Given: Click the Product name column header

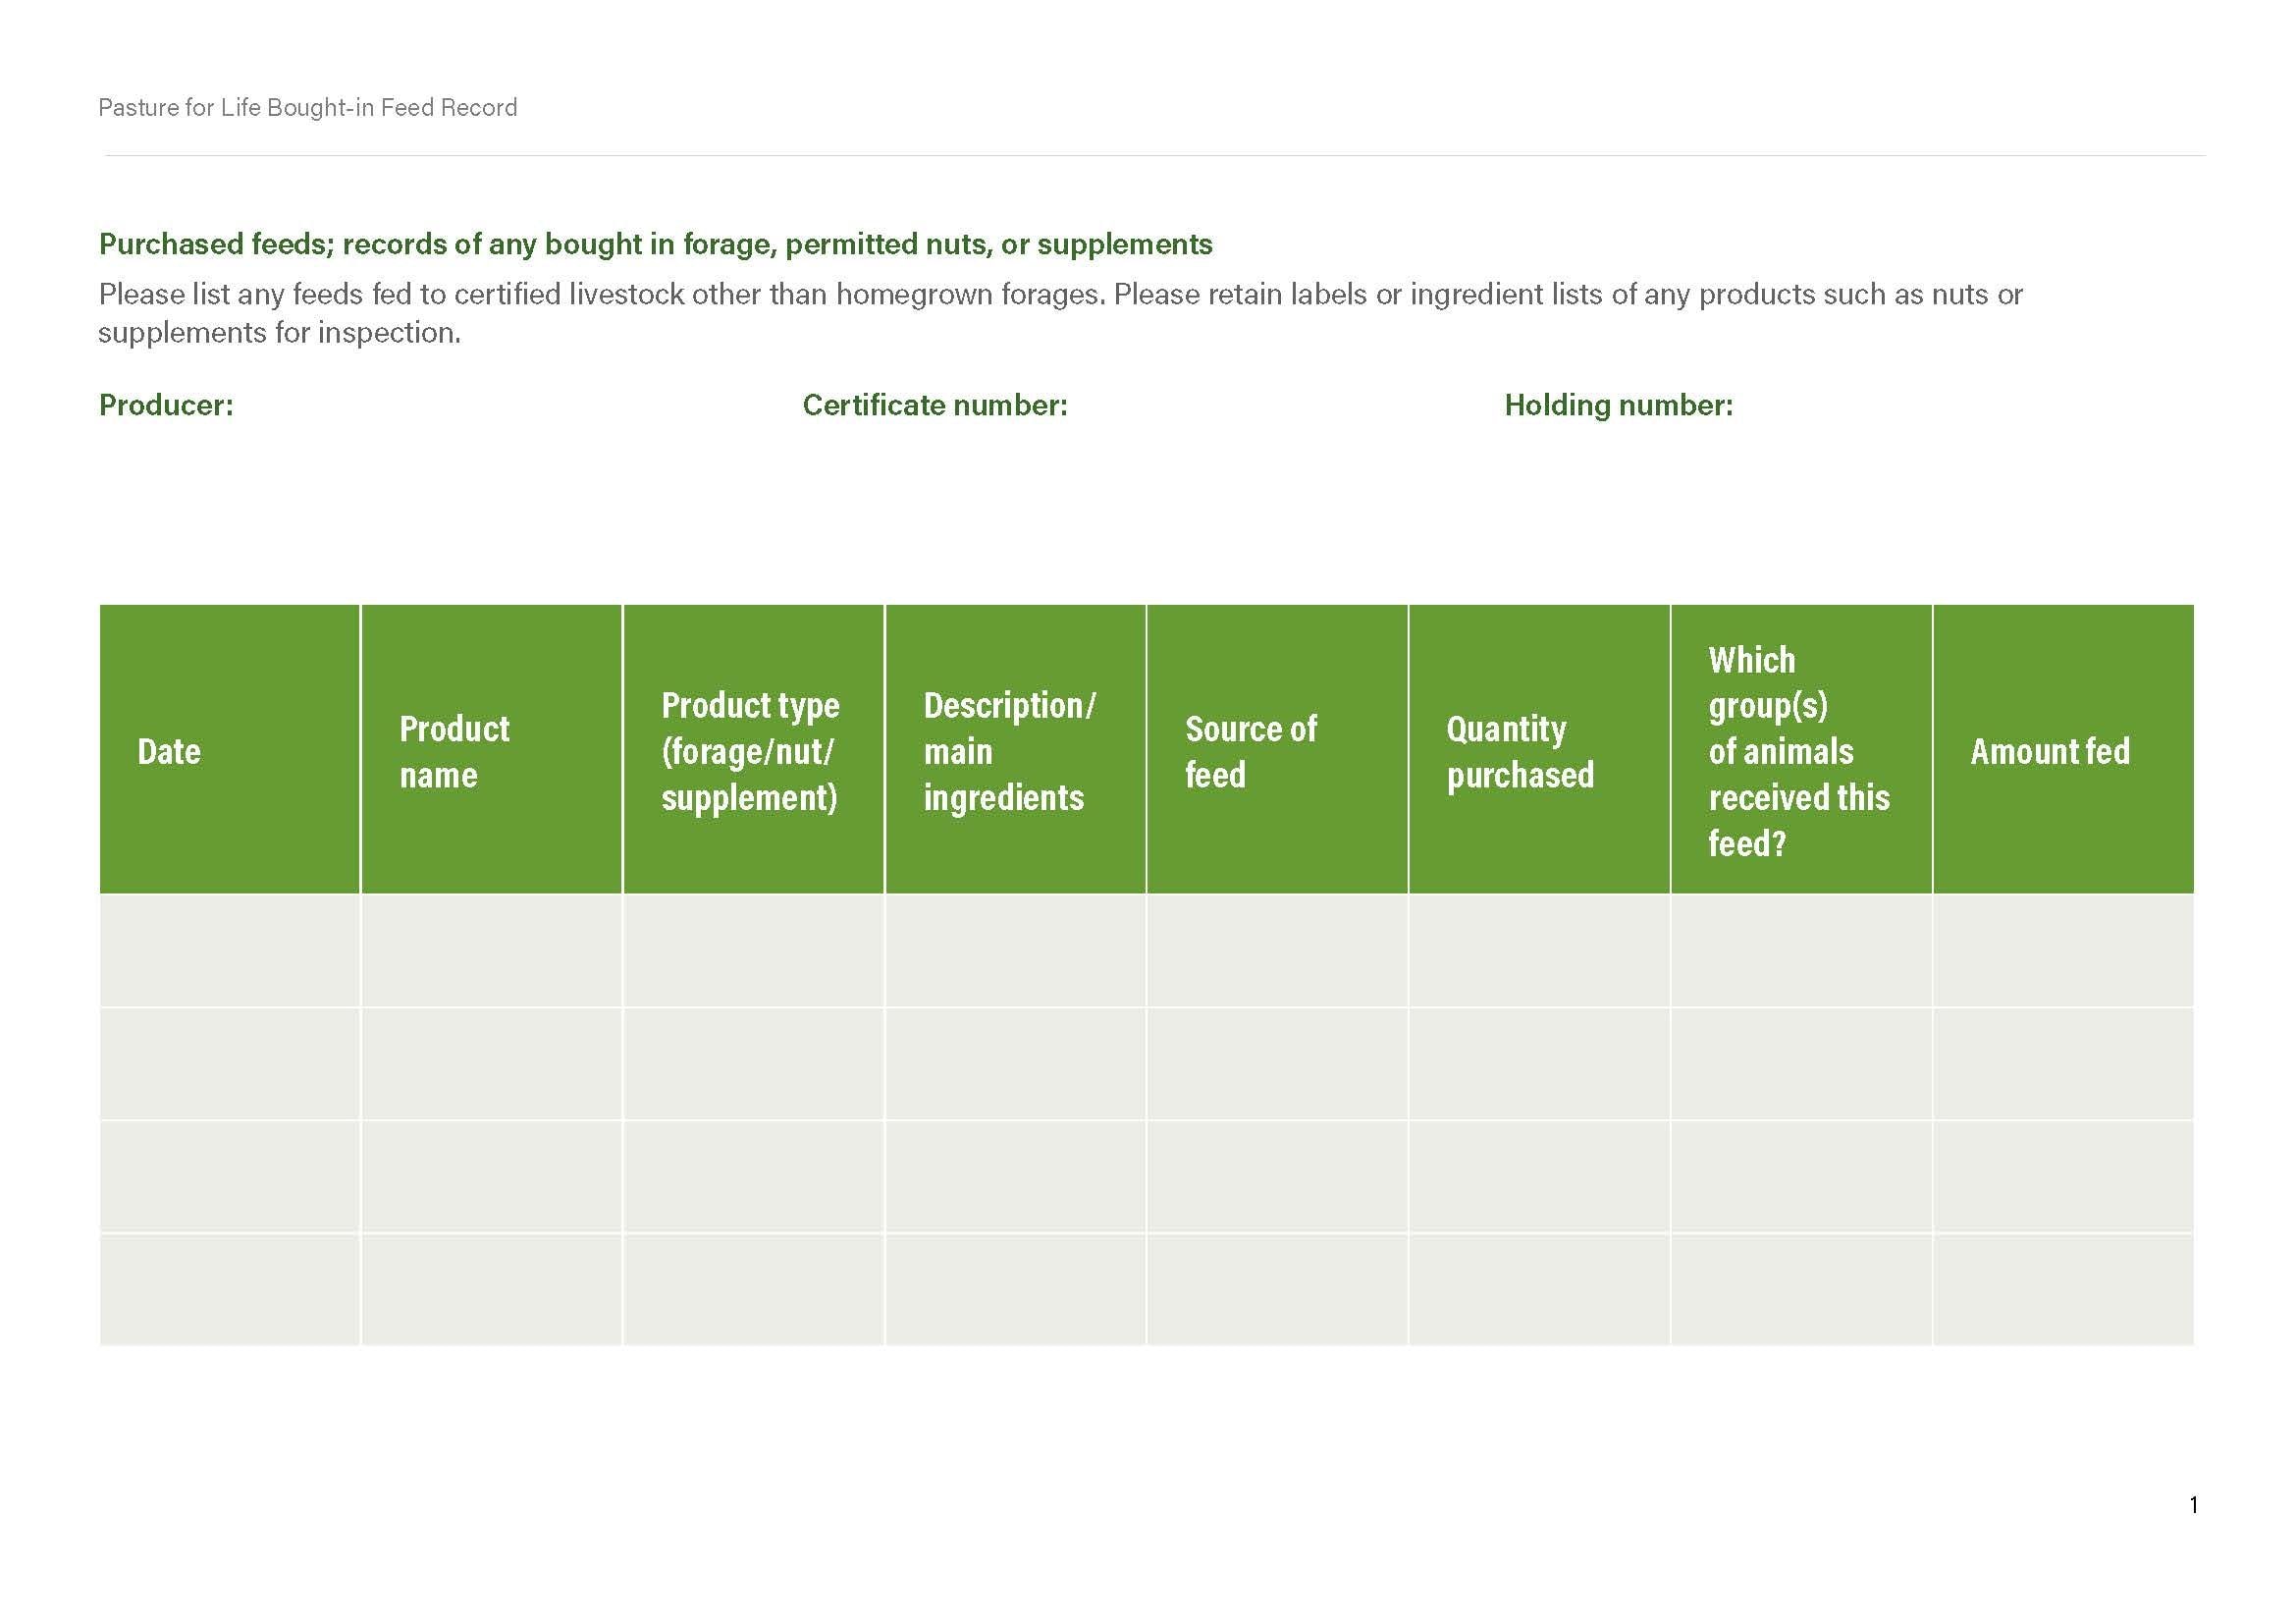Looking at the screenshot, I should click(454, 751).
